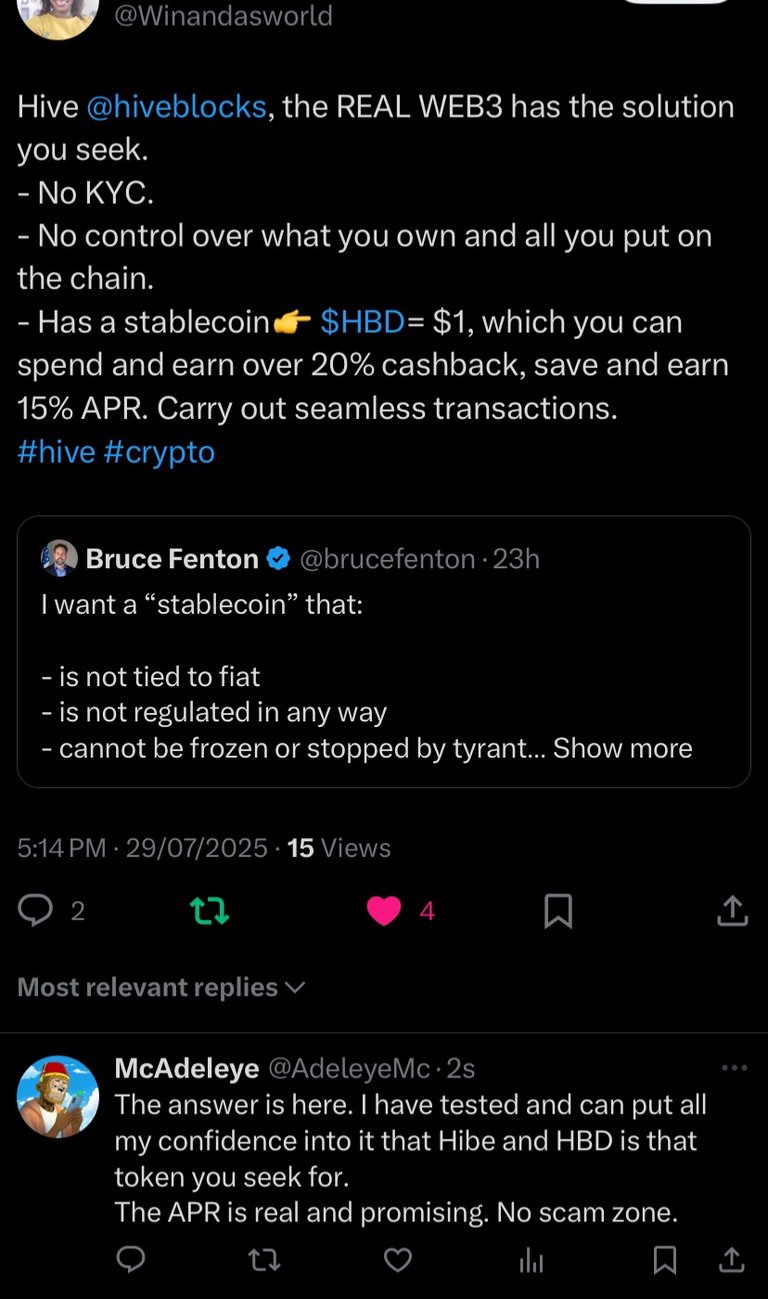Screen dimensions: 768x1299
Task: Bookmark McAdeleye's reply
Action: (x=664, y=1260)
